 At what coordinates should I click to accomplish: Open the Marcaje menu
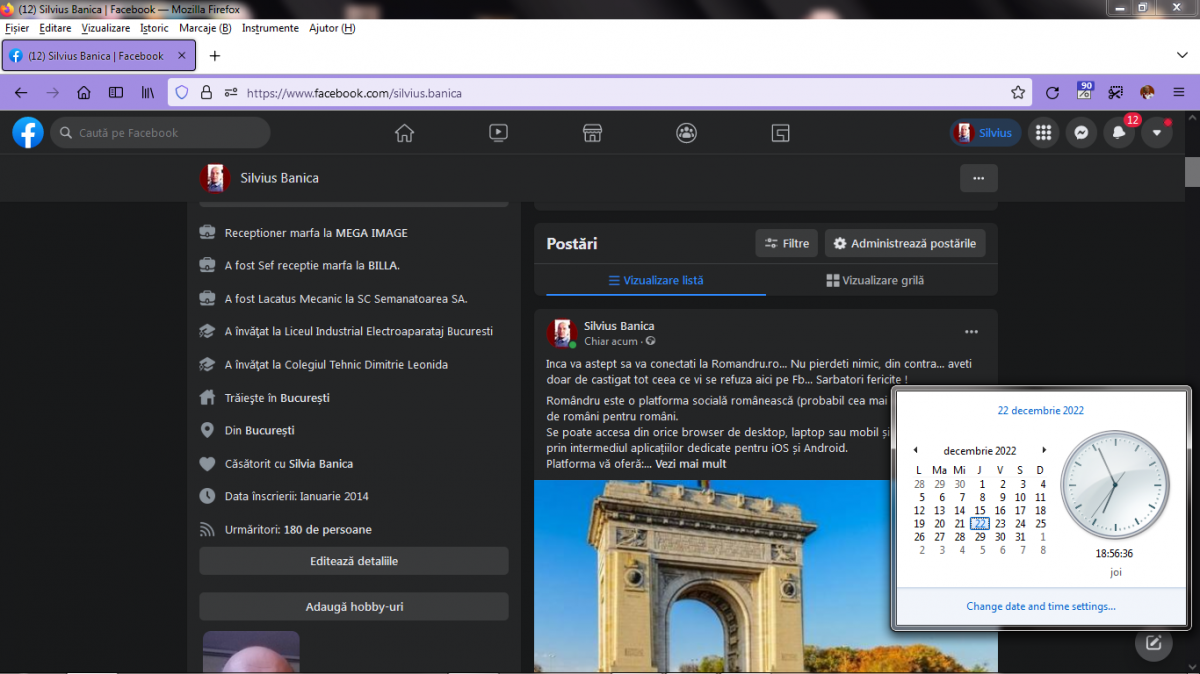pos(204,28)
